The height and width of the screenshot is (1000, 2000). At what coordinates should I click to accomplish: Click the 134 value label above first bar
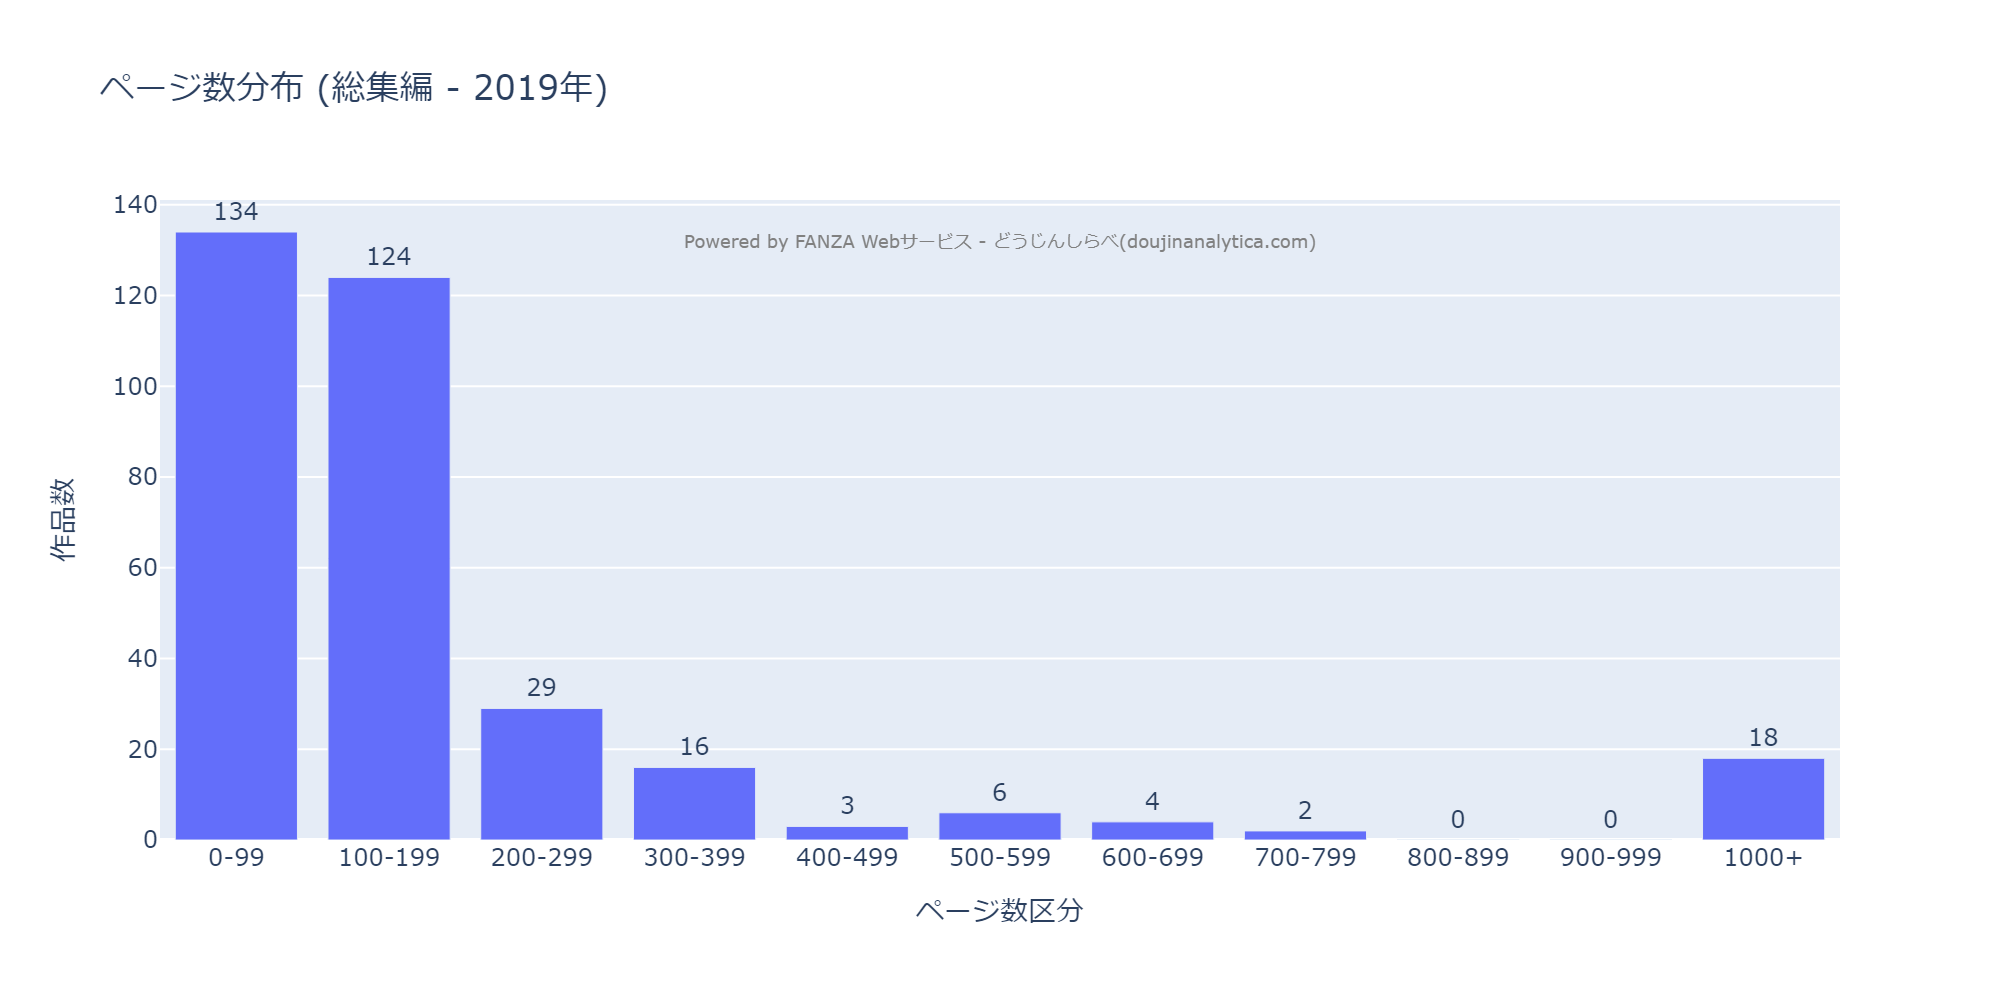pyautogui.click(x=236, y=212)
